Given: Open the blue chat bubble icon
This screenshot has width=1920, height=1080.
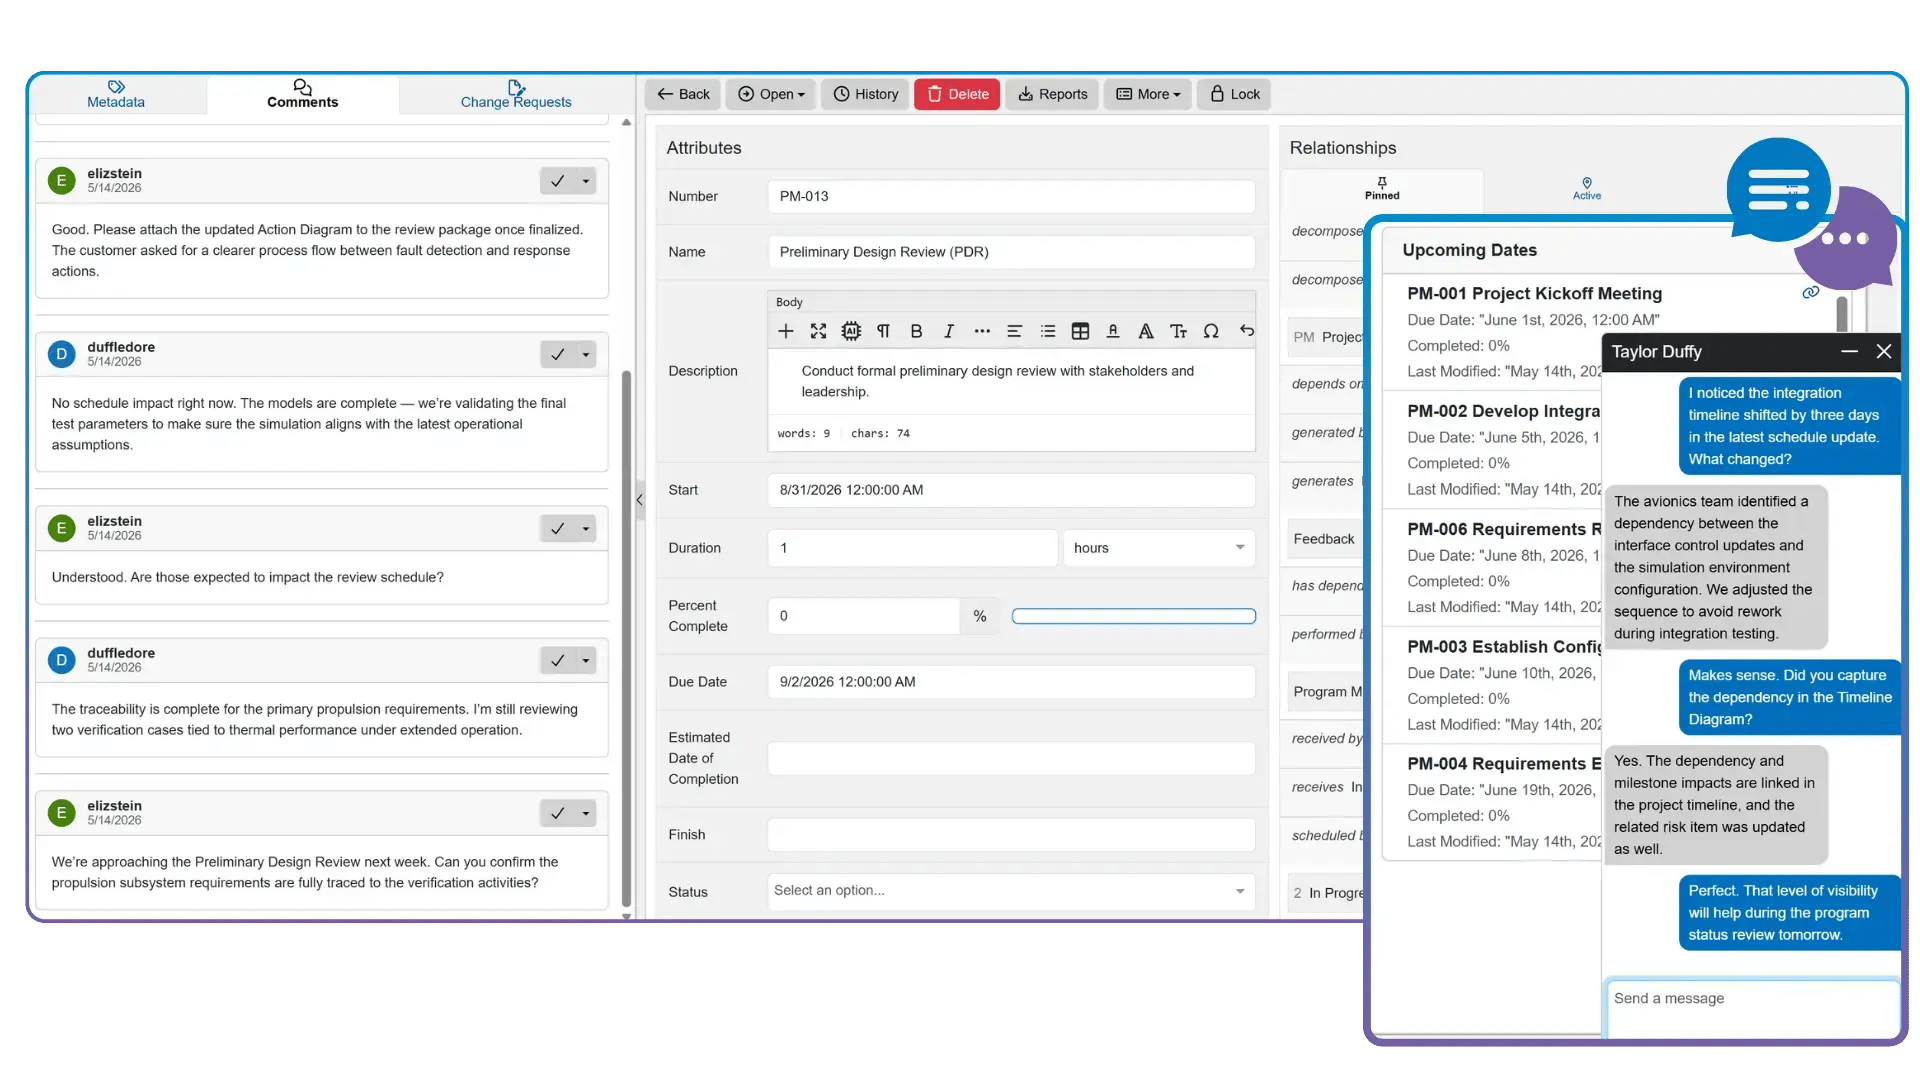Looking at the screenshot, I should [1779, 190].
